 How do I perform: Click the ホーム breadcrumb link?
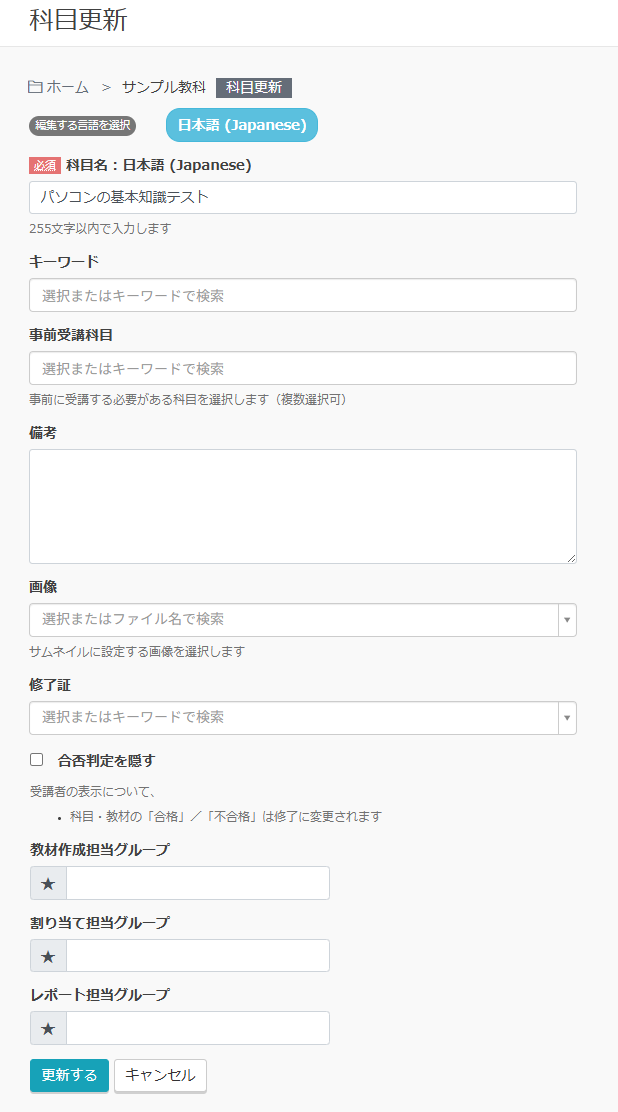point(67,87)
